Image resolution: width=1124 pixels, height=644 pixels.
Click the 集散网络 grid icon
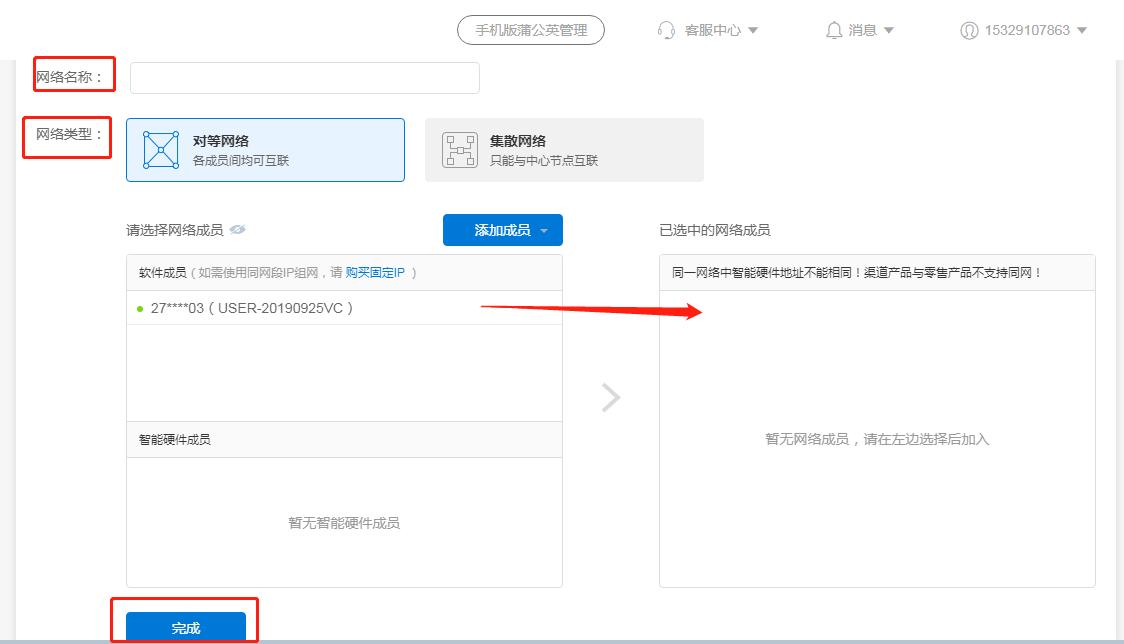(458, 149)
